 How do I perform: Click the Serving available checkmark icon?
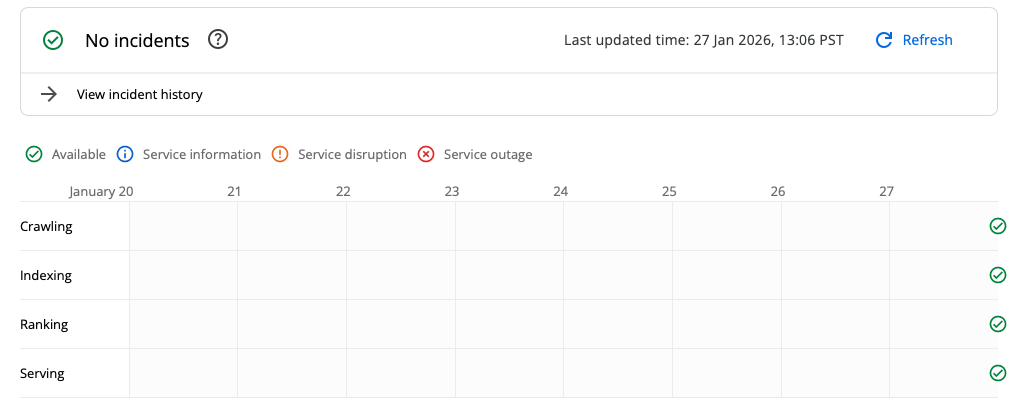(x=997, y=373)
